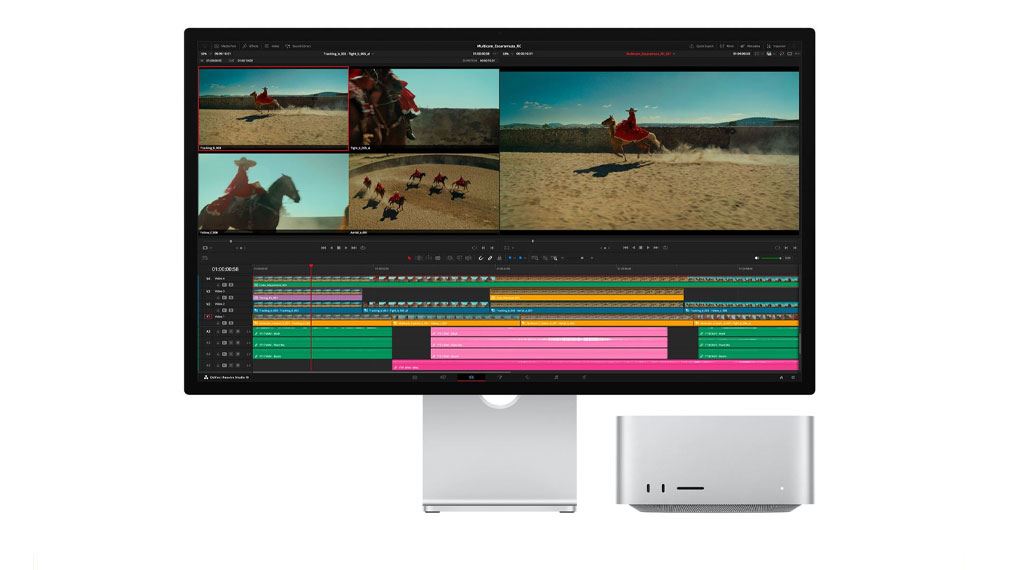Switch to the Color page tab
Screen dimensions: 1020x570
528,377
